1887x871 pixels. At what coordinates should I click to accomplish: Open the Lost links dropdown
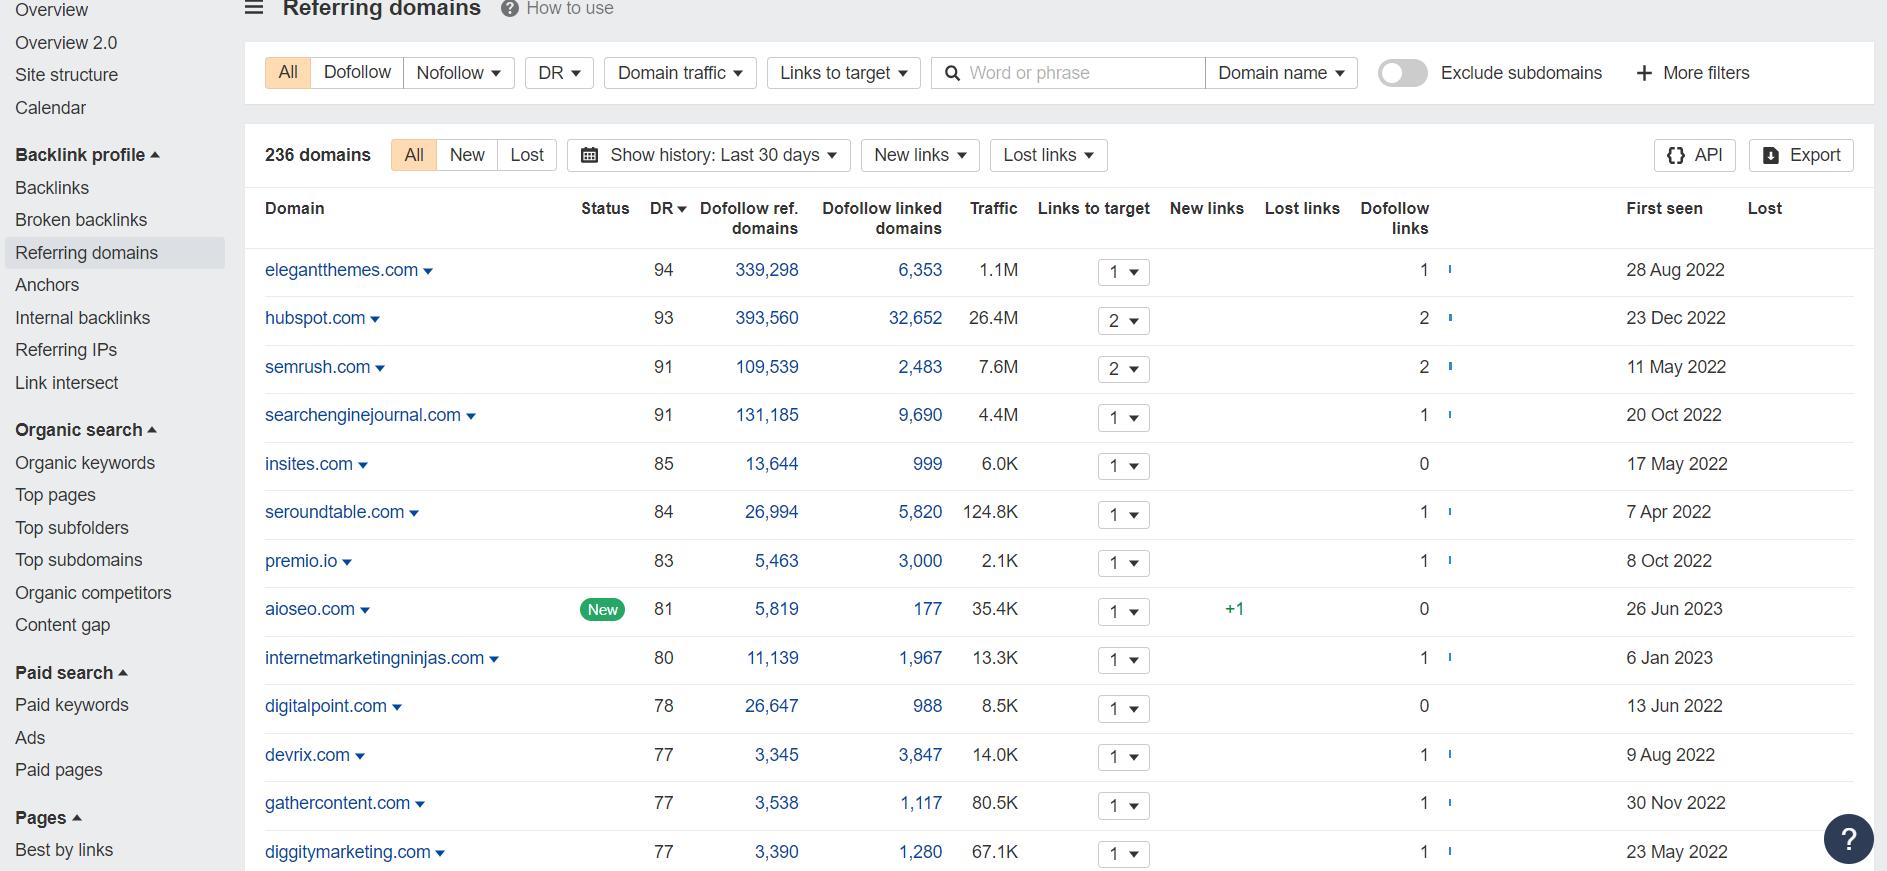tap(1049, 155)
